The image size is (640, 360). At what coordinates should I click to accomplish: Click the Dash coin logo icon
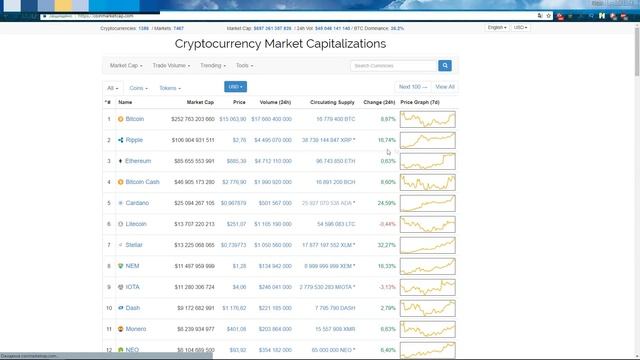tap(120, 308)
